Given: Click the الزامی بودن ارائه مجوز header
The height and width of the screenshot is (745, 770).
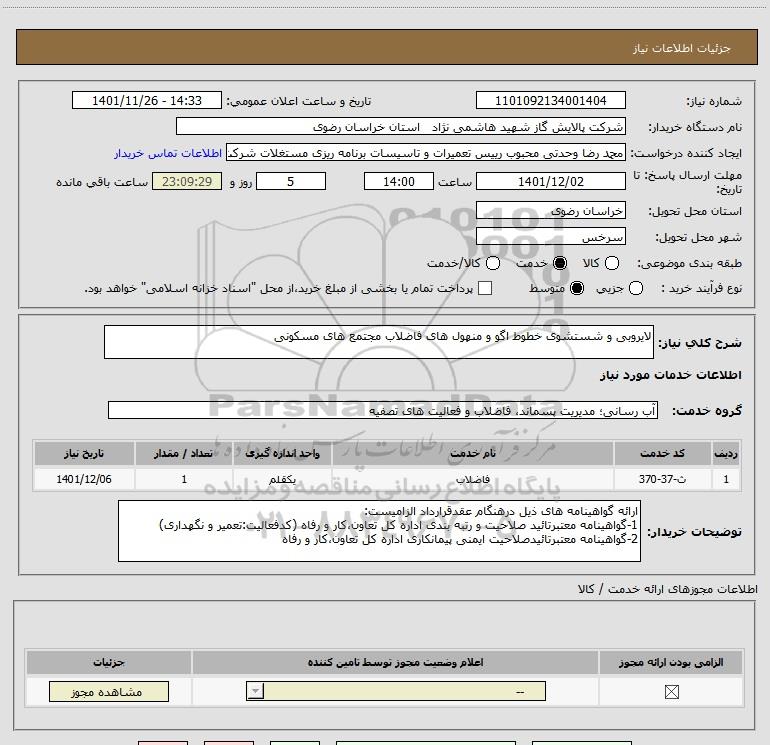Looking at the screenshot, I should pos(671,662).
